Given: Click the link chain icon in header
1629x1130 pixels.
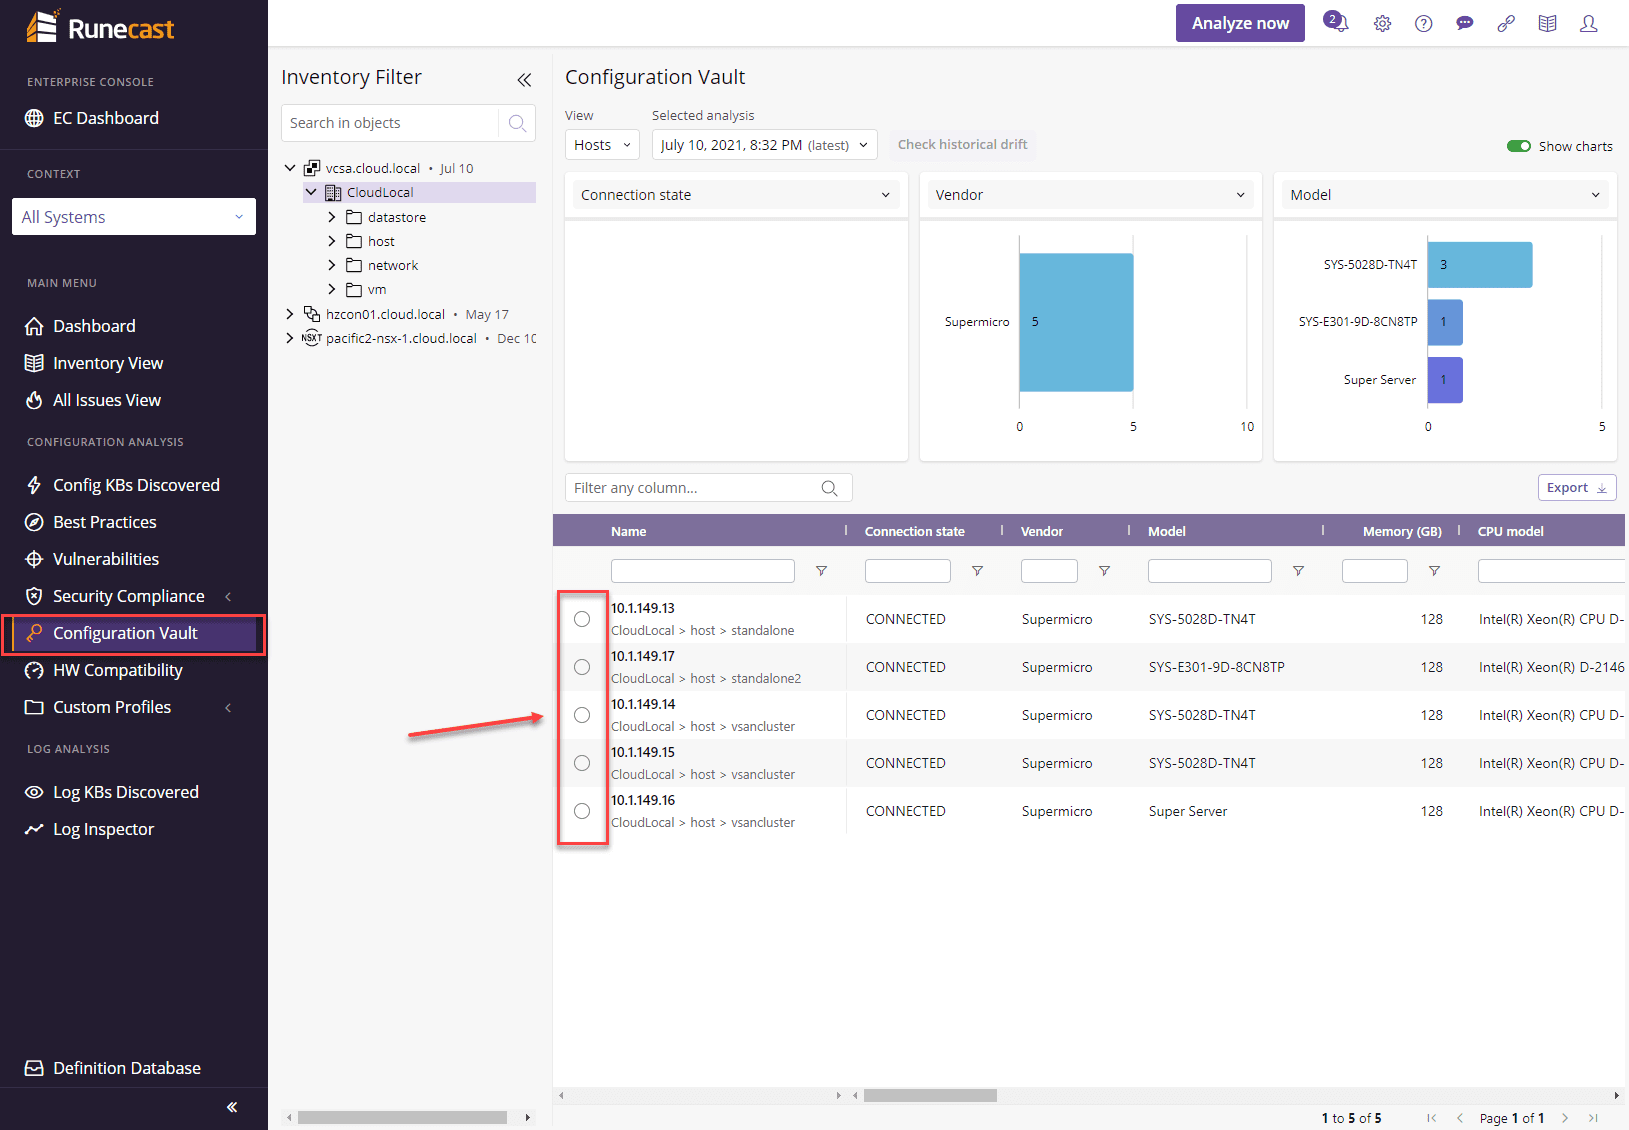Looking at the screenshot, I should pyautogui.click(x=1506, y=24).
